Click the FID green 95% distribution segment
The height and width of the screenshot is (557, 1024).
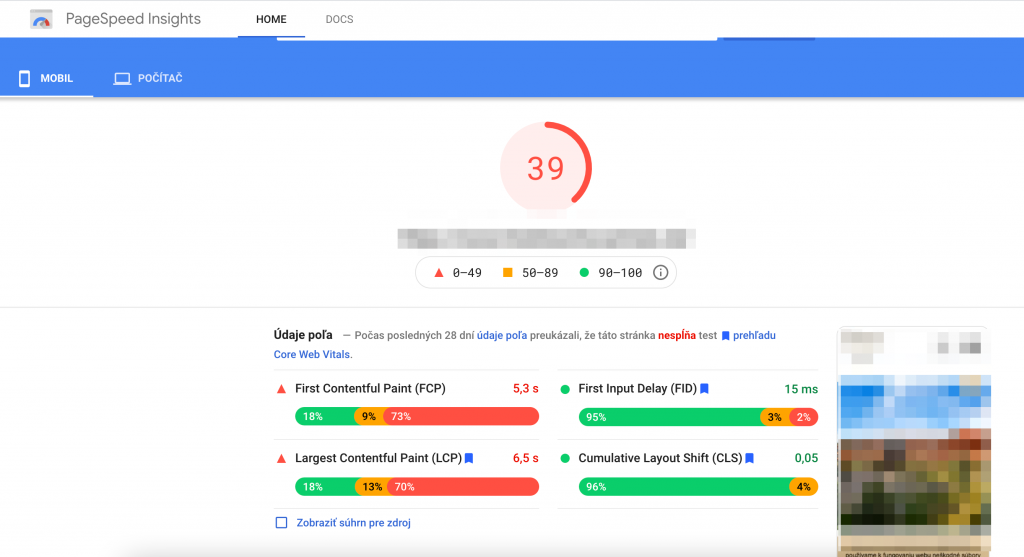point(670,417)
